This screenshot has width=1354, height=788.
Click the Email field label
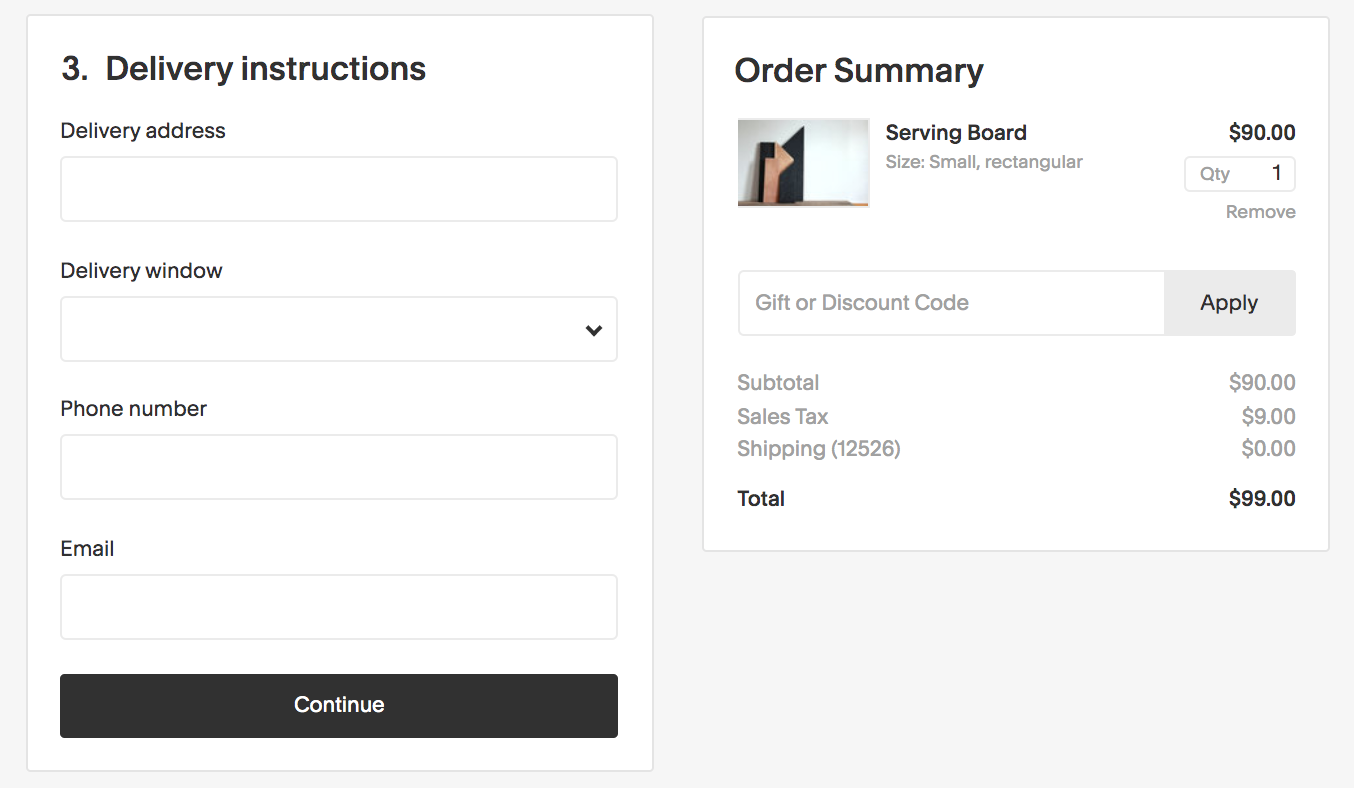point(87,549)
